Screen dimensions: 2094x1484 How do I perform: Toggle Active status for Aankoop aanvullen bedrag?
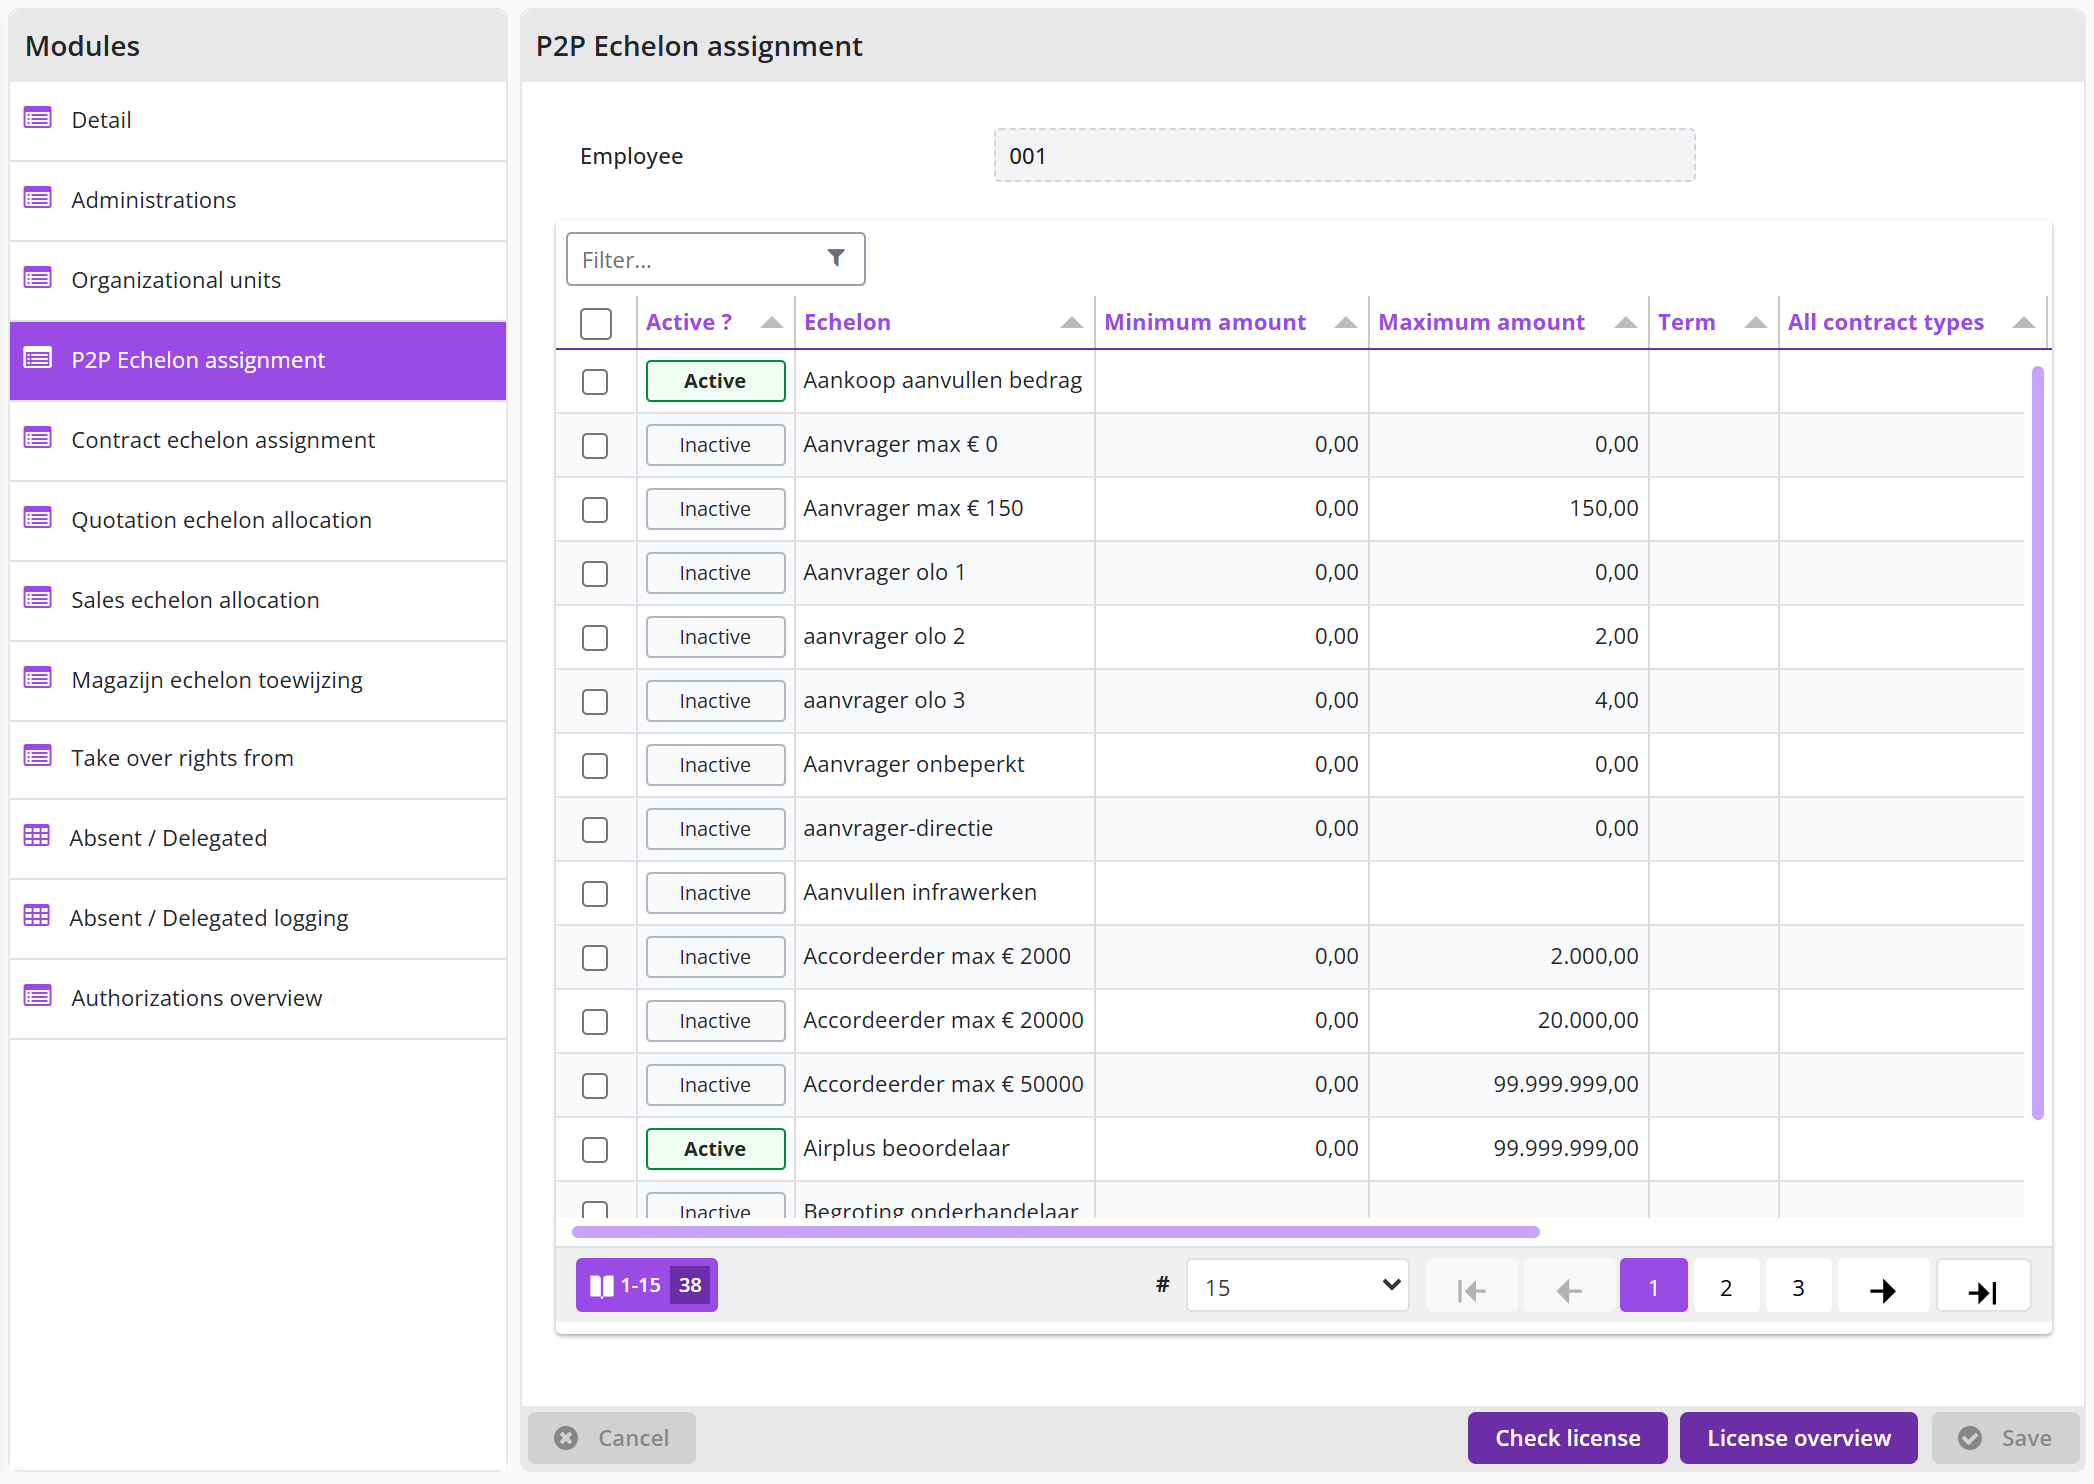click(715, 381)
